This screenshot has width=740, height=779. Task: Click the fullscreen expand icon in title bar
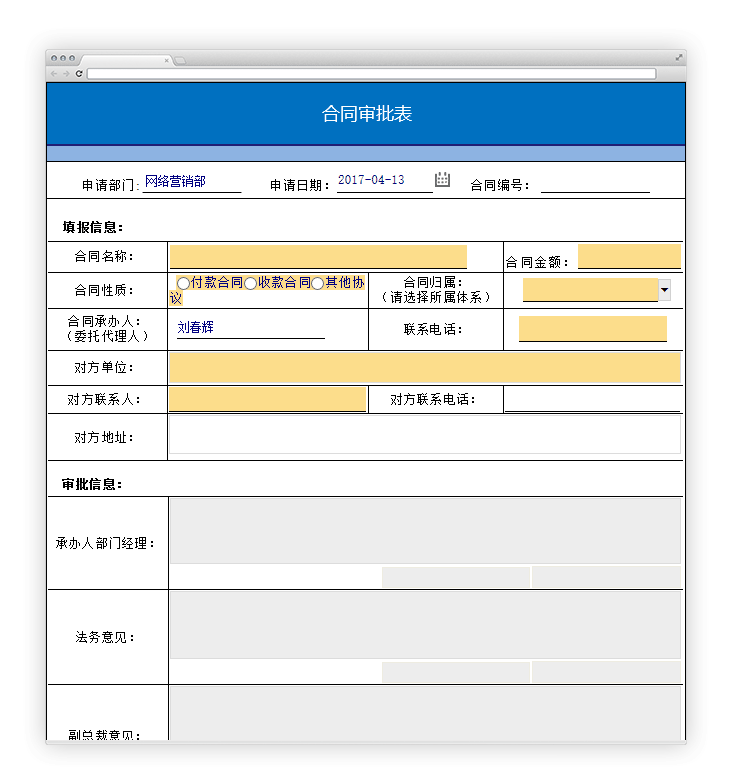pos(679,58)
